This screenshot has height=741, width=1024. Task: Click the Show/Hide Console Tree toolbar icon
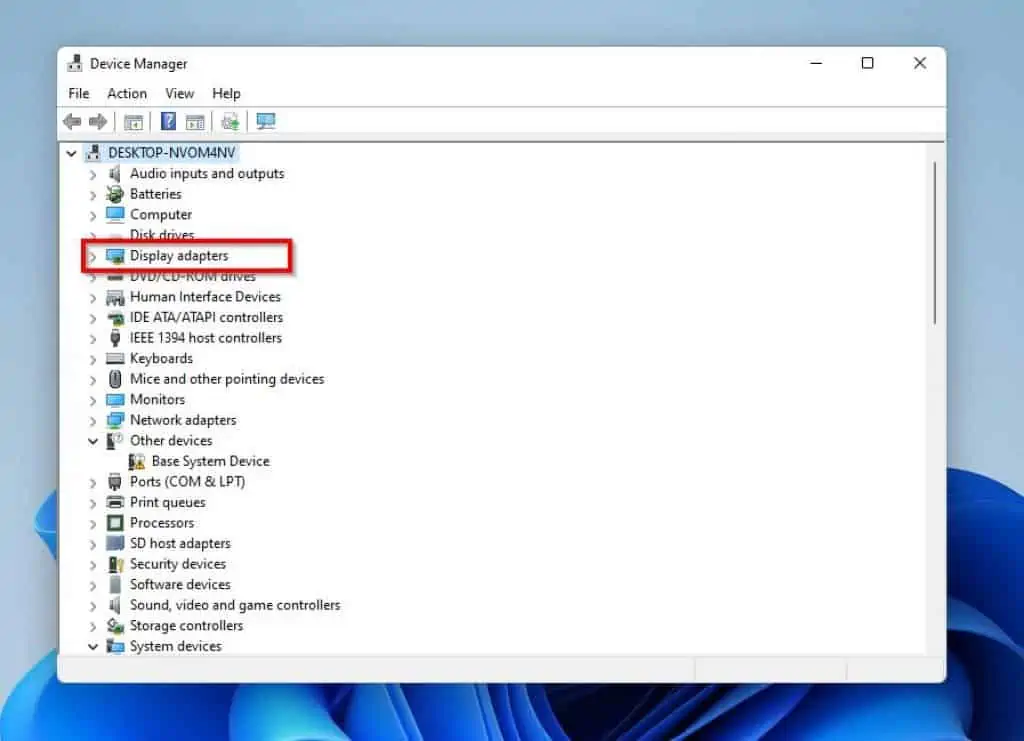[x=133, y=121]
